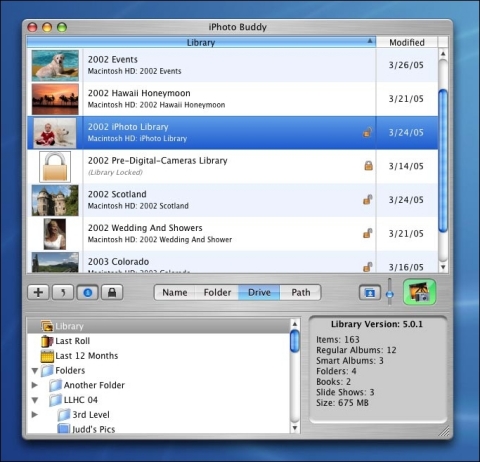The height and width of the screenshot is (462, 480).
Task: Sort by the Library column header
Action: 201,42
